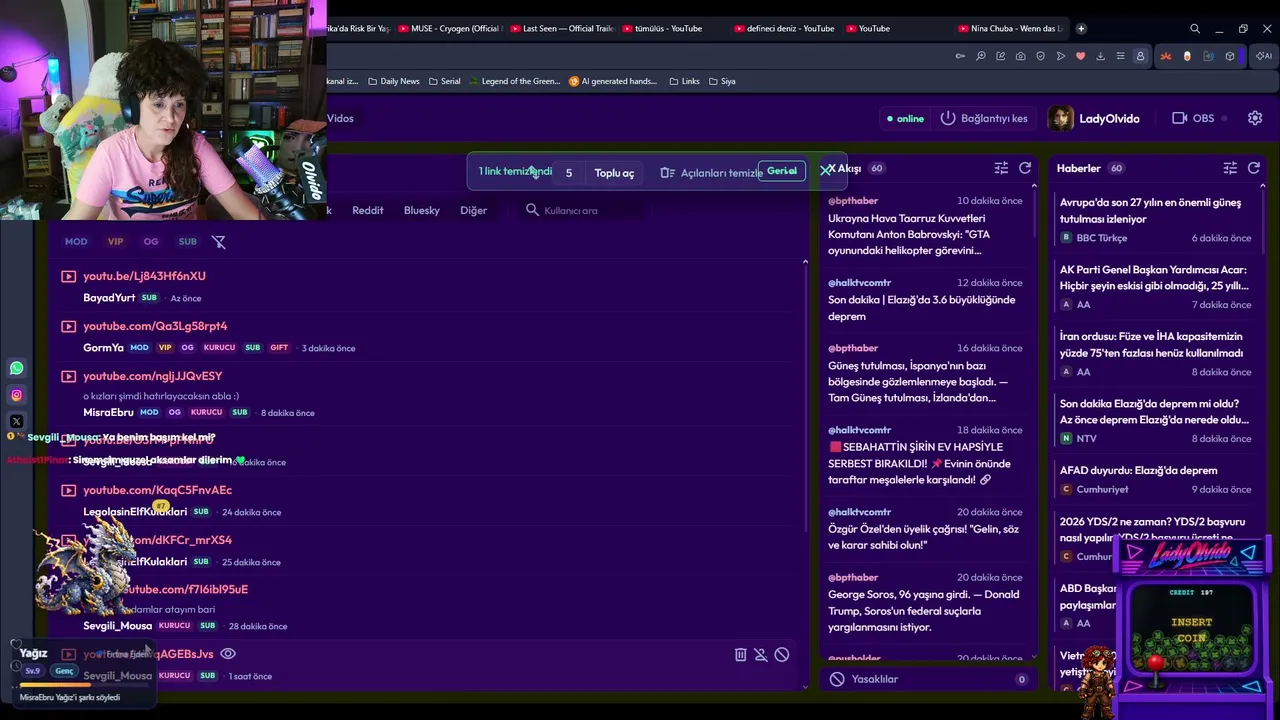Refresh the X Akışı feed
This screenshot has height=720, width=1280.
click(x=1025, y=168)
